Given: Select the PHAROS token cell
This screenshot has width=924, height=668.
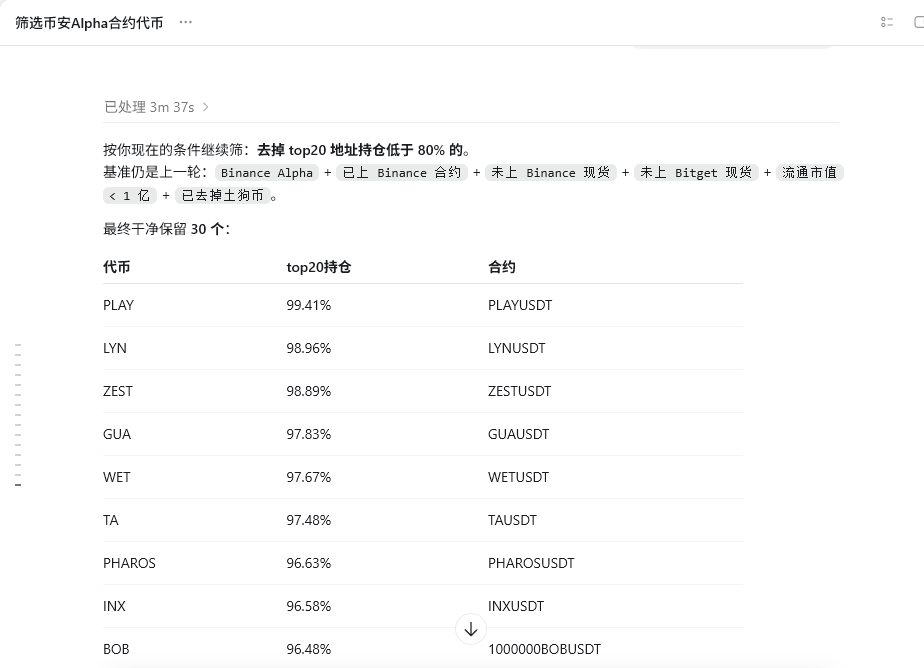Looking at the screenshot, I should coord(130,563).
